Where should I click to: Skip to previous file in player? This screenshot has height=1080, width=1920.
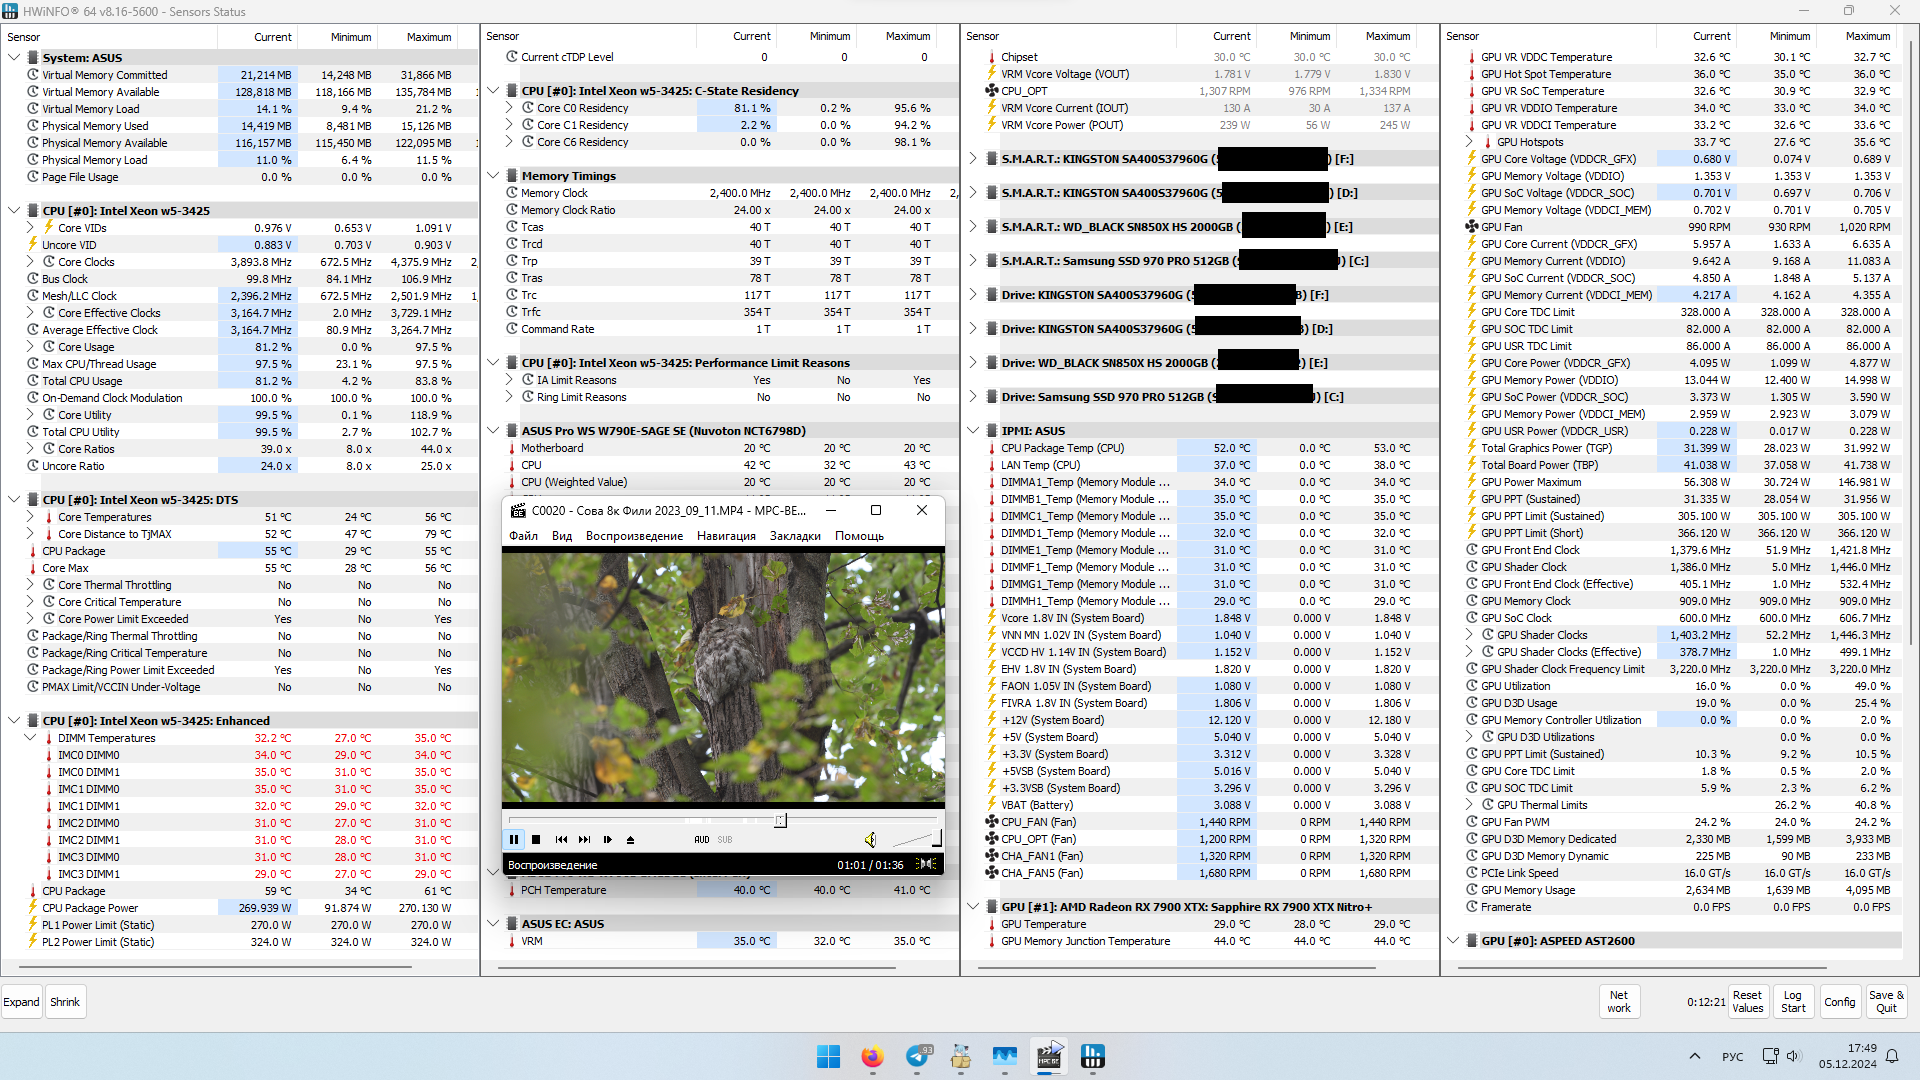tap(561, 840)
